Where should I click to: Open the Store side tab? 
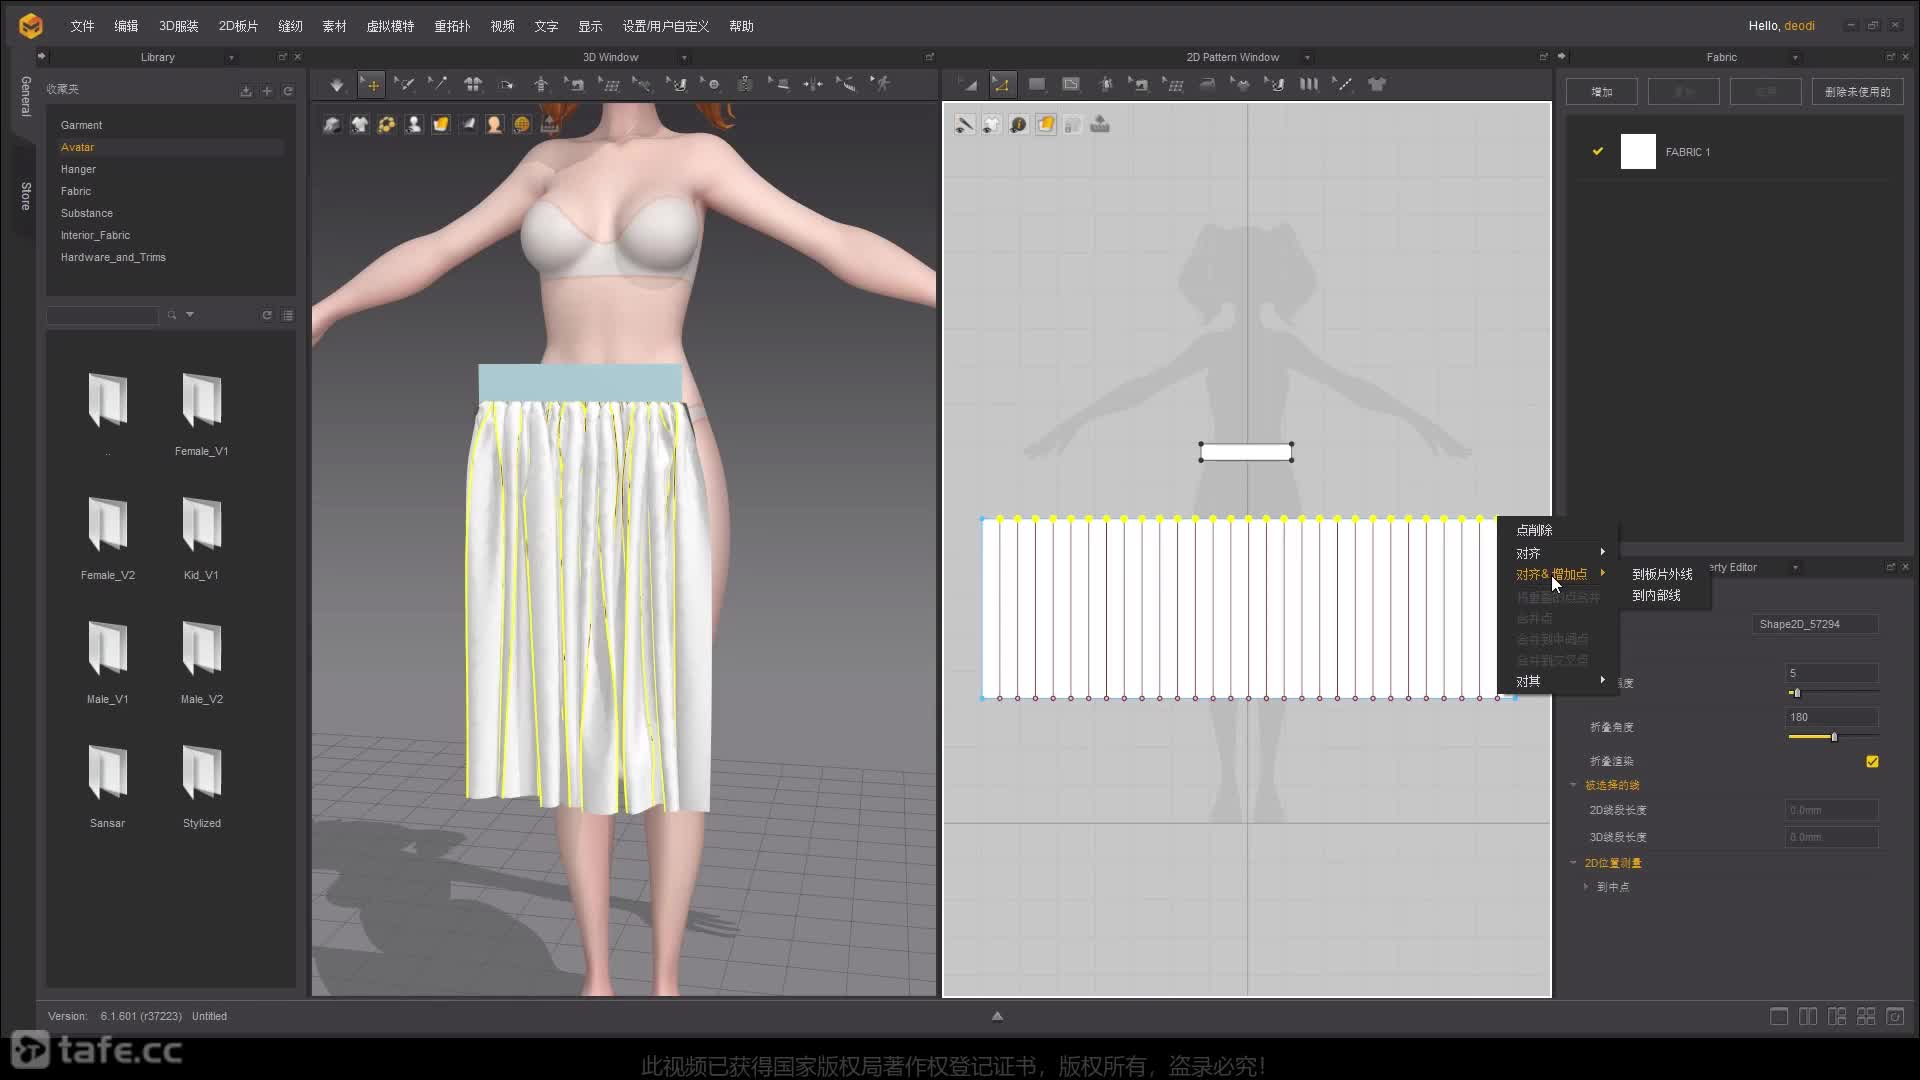click(x=26, y=196)
